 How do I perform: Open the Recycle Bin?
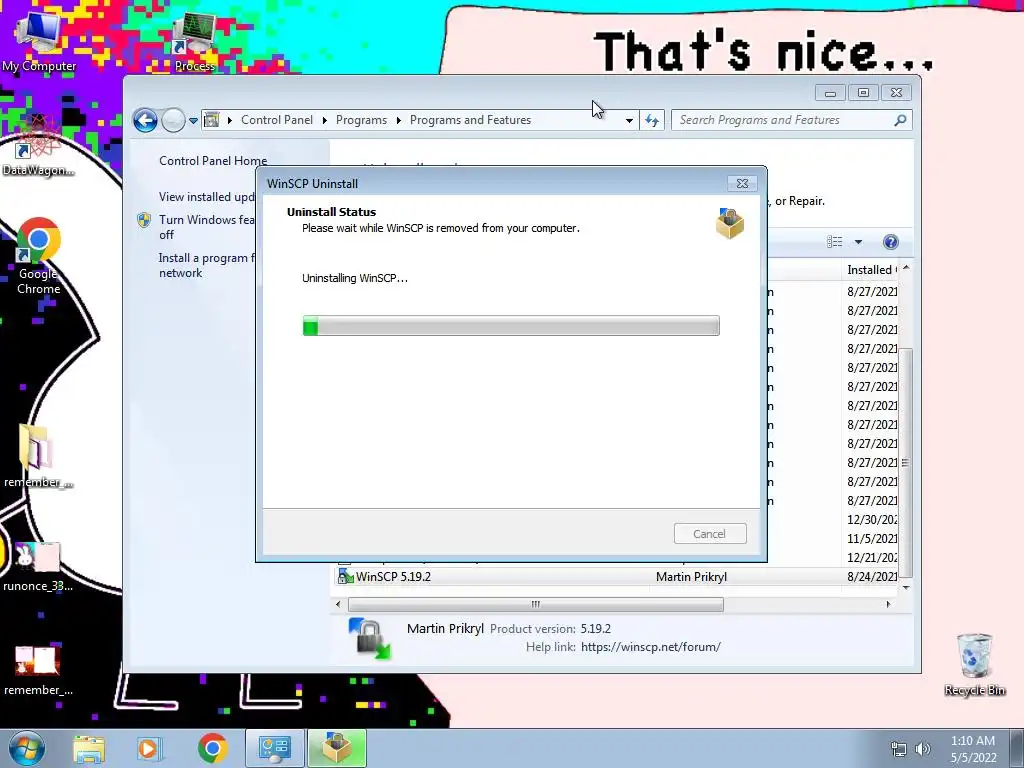[974, 665]
